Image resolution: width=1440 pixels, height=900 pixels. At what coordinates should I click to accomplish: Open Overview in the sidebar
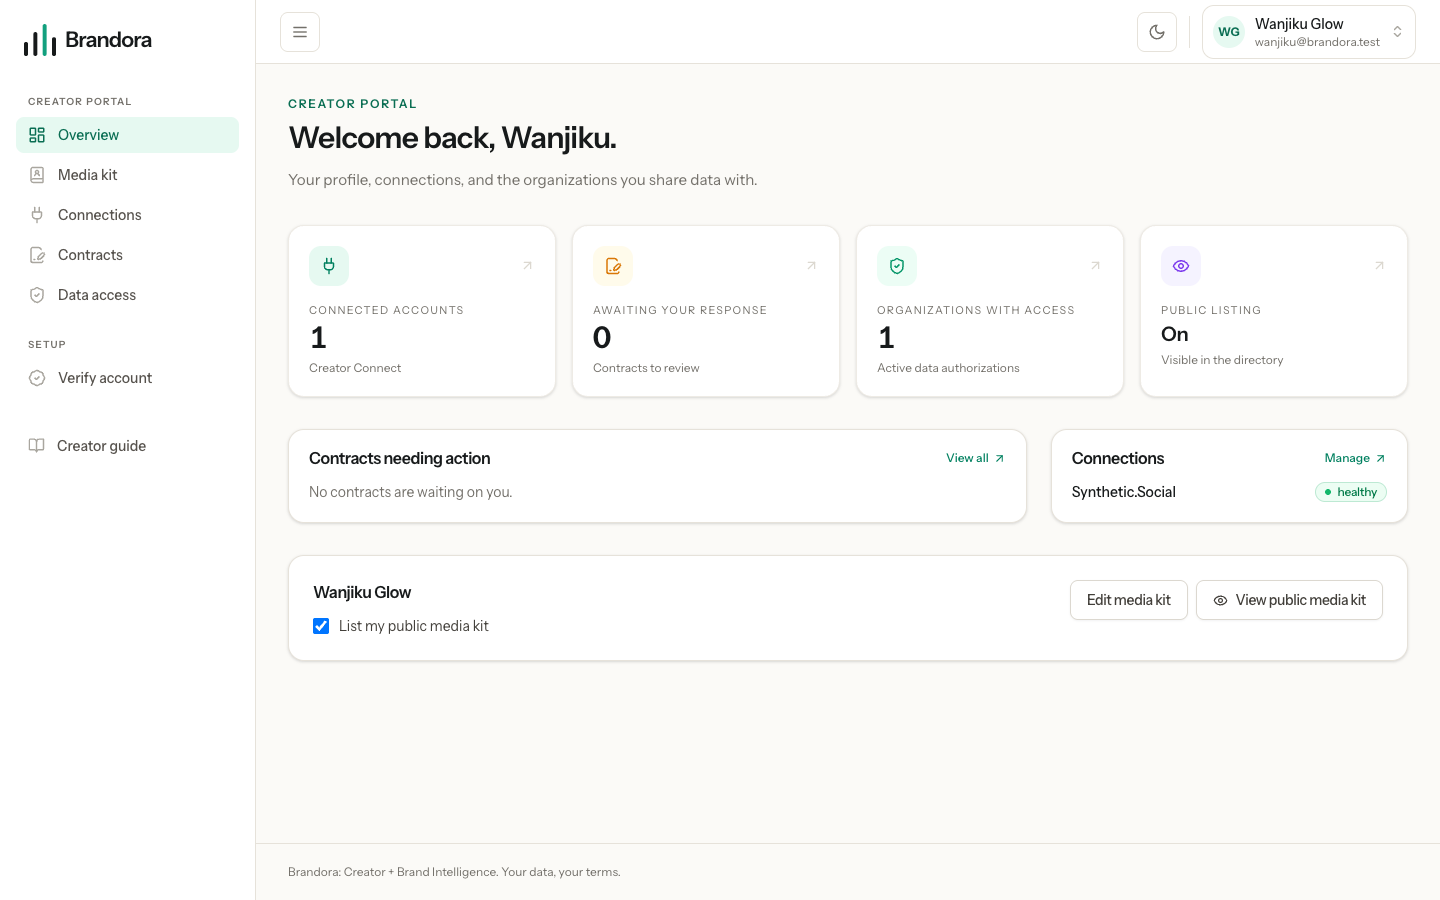click(x=127, y=135)
